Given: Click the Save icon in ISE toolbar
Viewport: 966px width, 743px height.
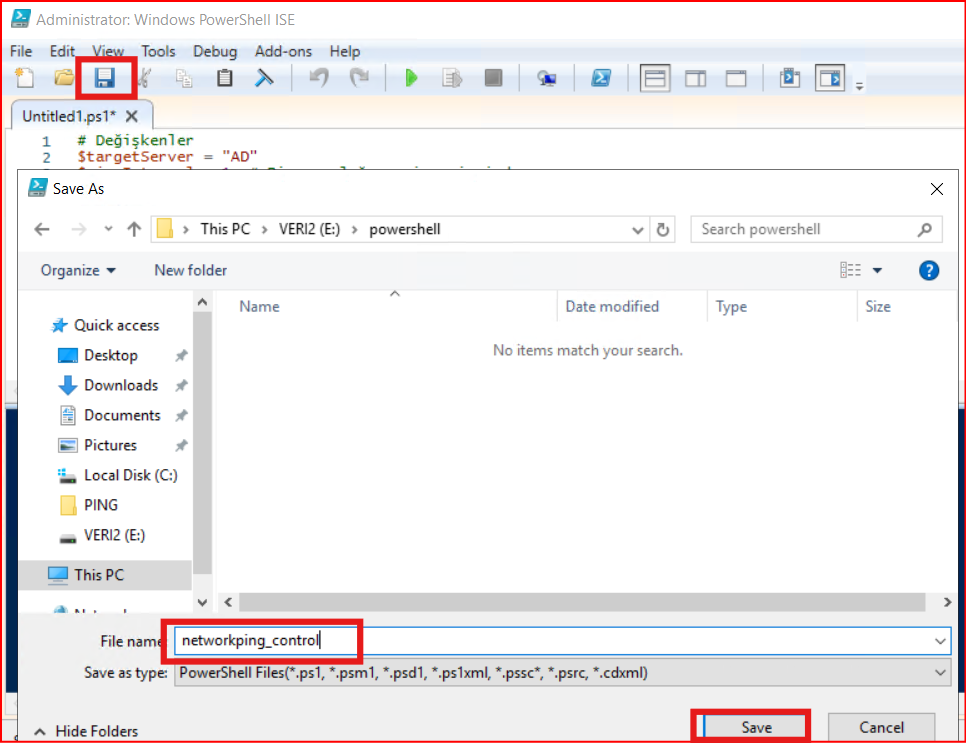Looking at the screenshot, I should coord(104,78).
